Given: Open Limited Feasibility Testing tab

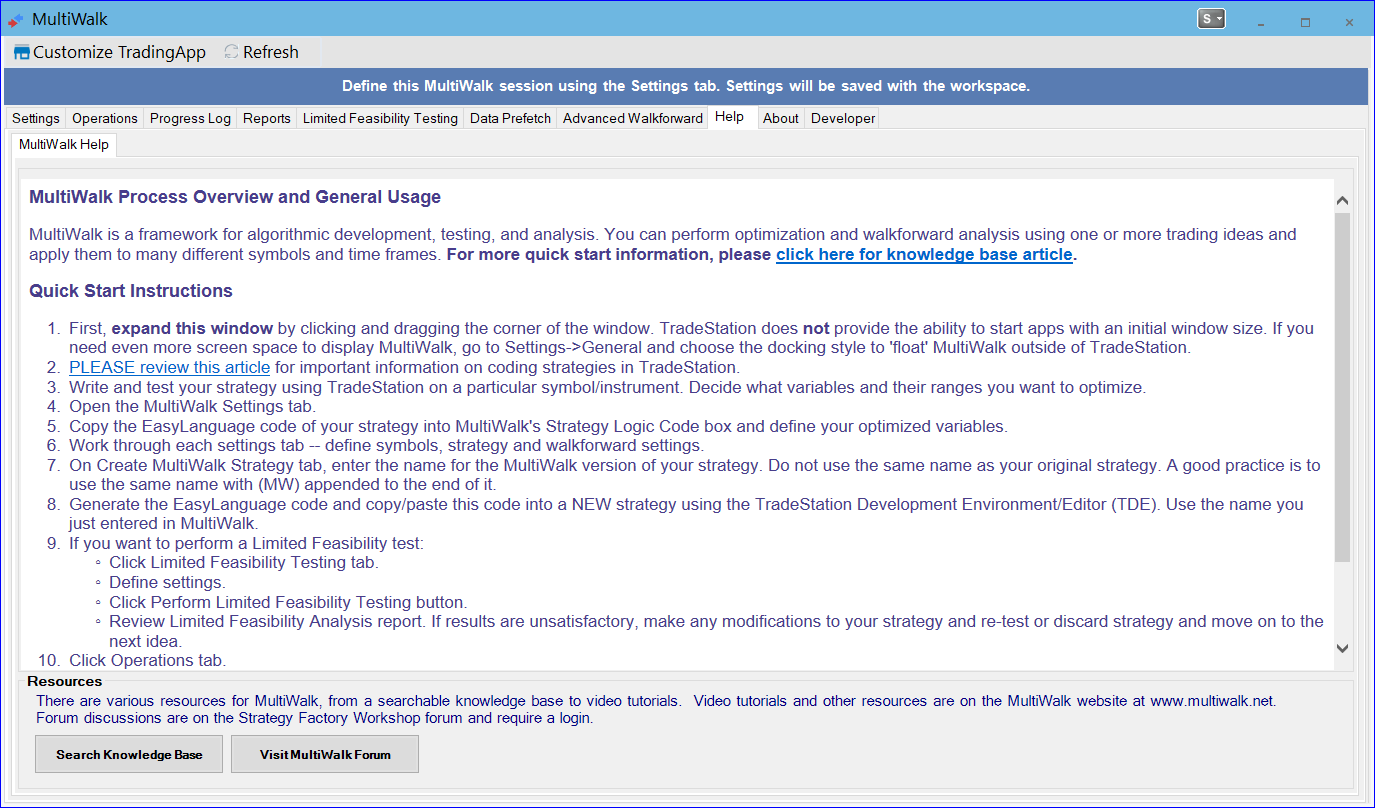Looking at the screenshot, I should click(380, 118).
